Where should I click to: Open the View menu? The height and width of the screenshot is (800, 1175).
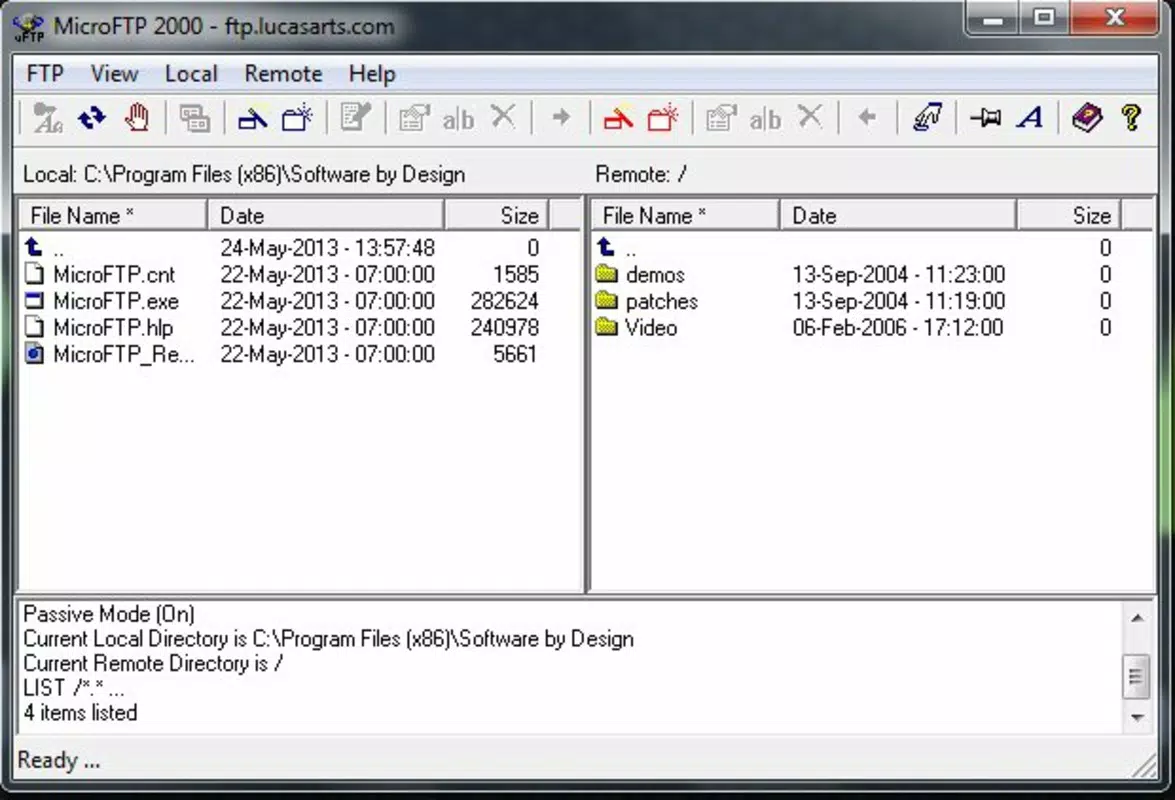[x=114, y=73]
